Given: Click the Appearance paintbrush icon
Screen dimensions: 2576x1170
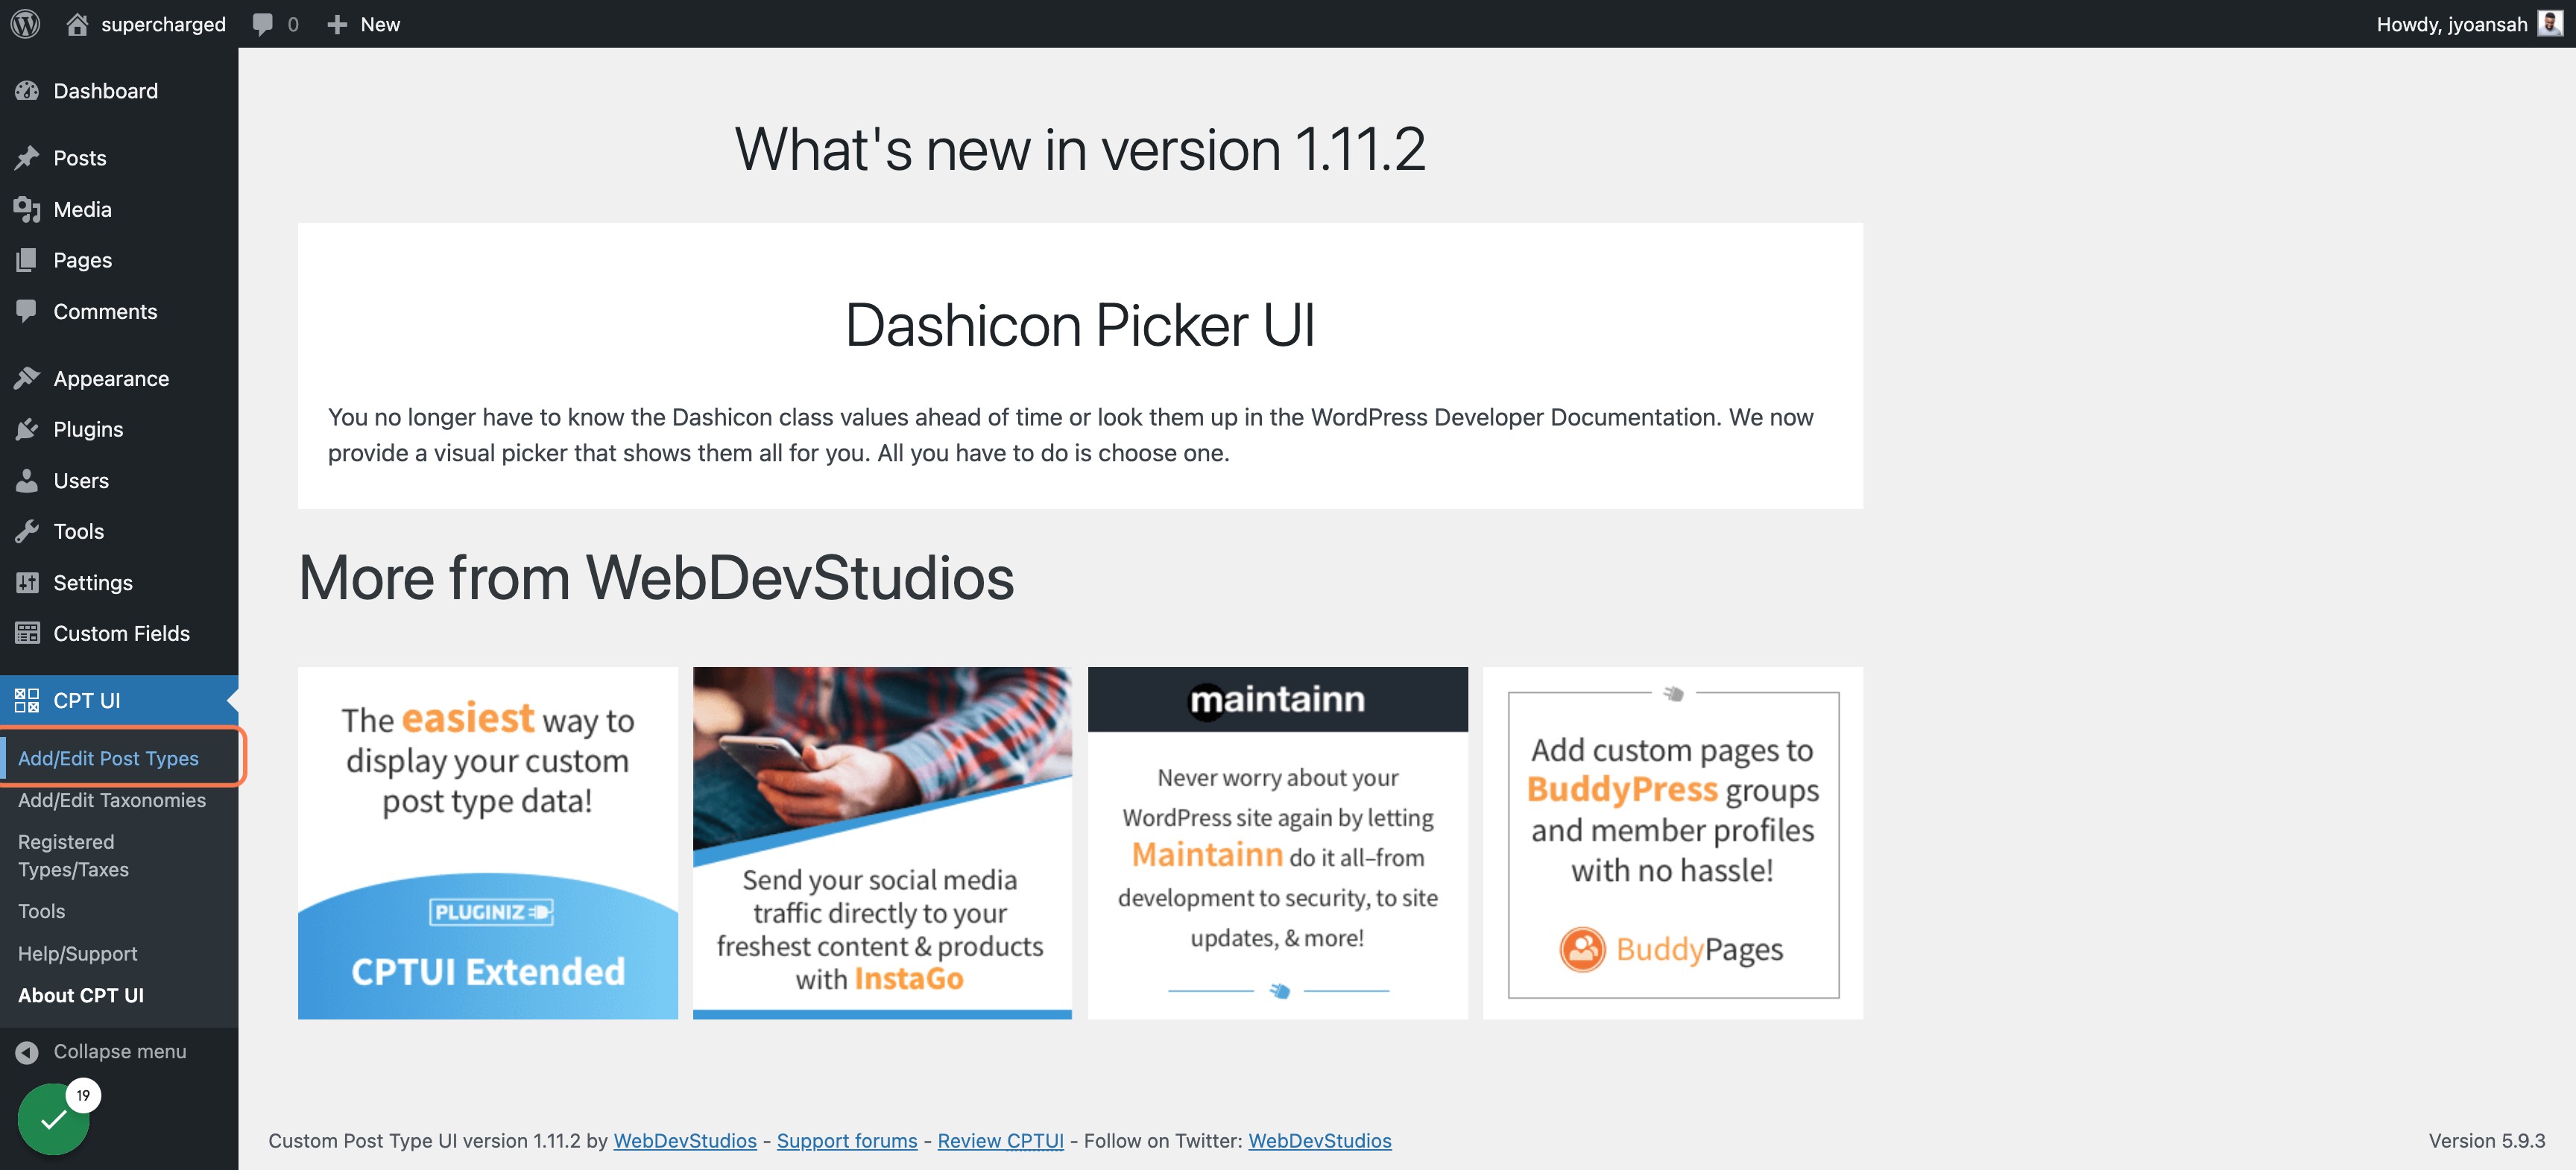Looking at the screenshot, I should [x=27, y=378].
